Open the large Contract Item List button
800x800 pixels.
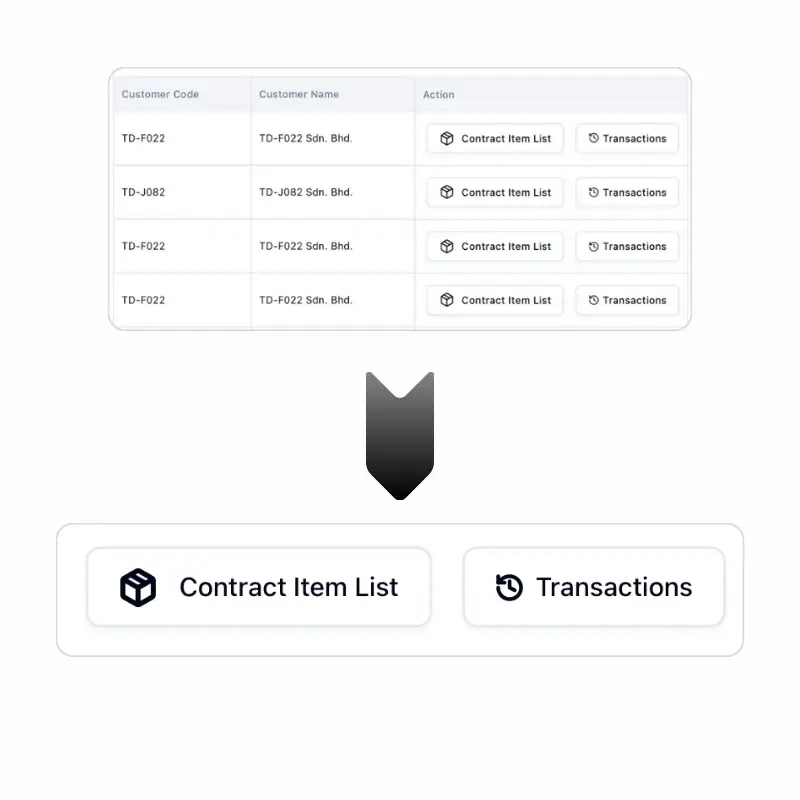tap(259, 587)
